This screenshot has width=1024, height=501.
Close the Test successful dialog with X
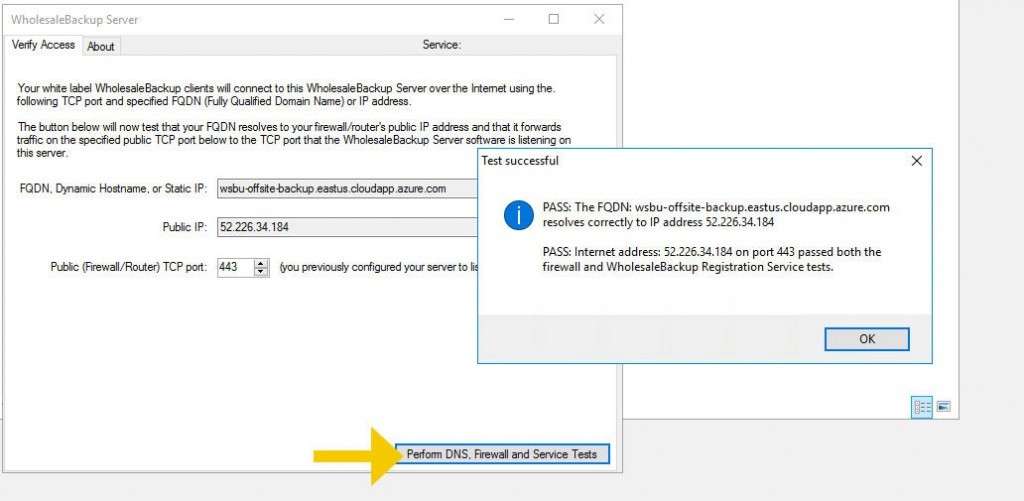[x=916, y=160]
